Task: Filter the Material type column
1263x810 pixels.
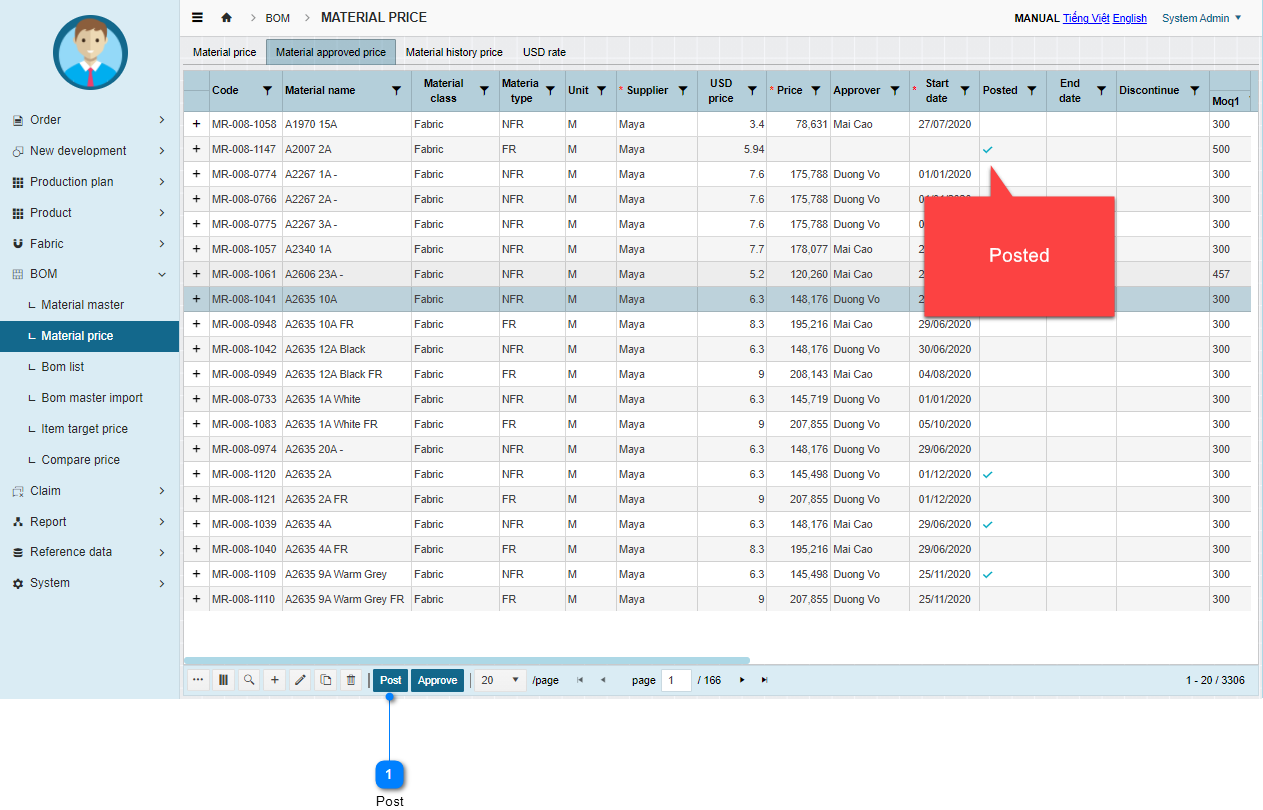Action: coord(550,90)
